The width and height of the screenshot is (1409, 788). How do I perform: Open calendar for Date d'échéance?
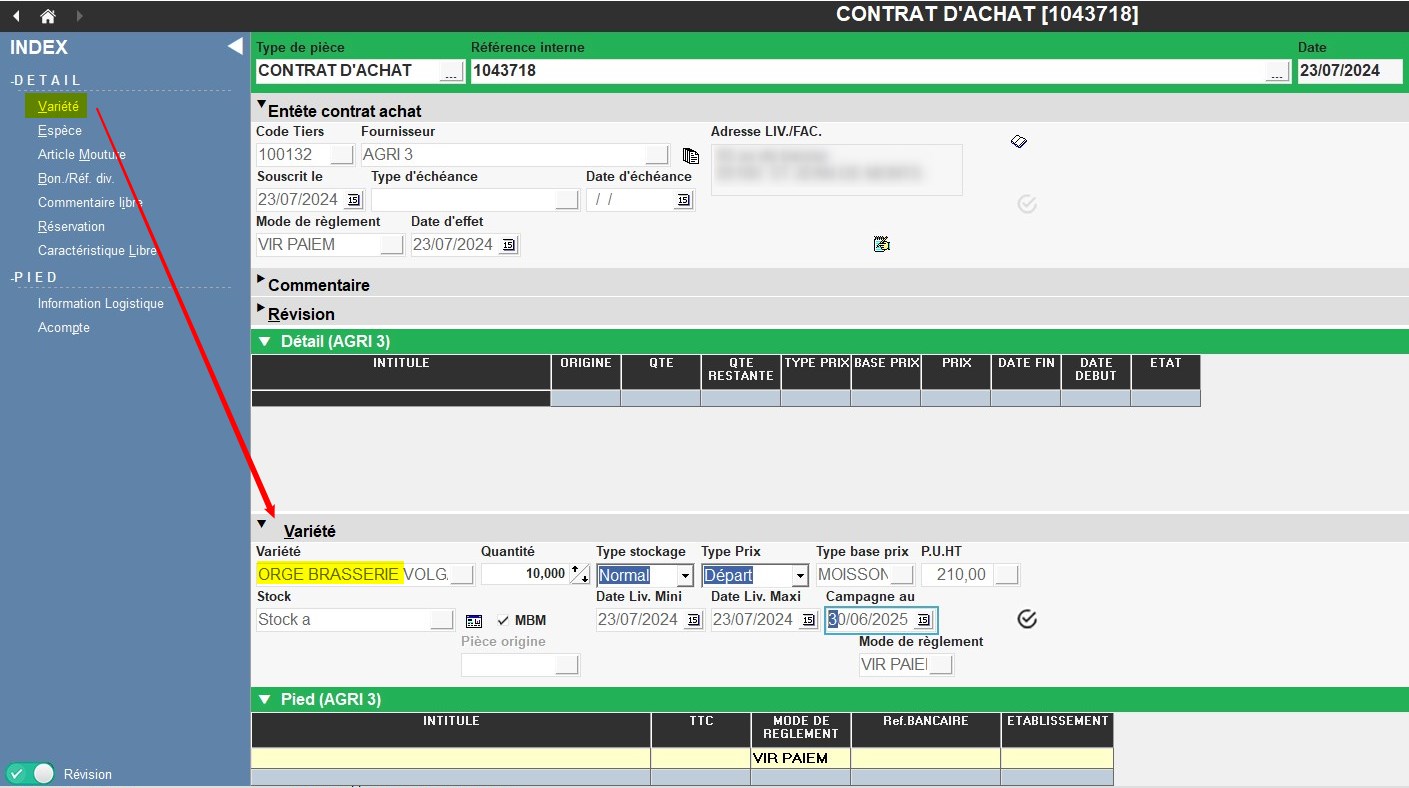click(683, 200)
